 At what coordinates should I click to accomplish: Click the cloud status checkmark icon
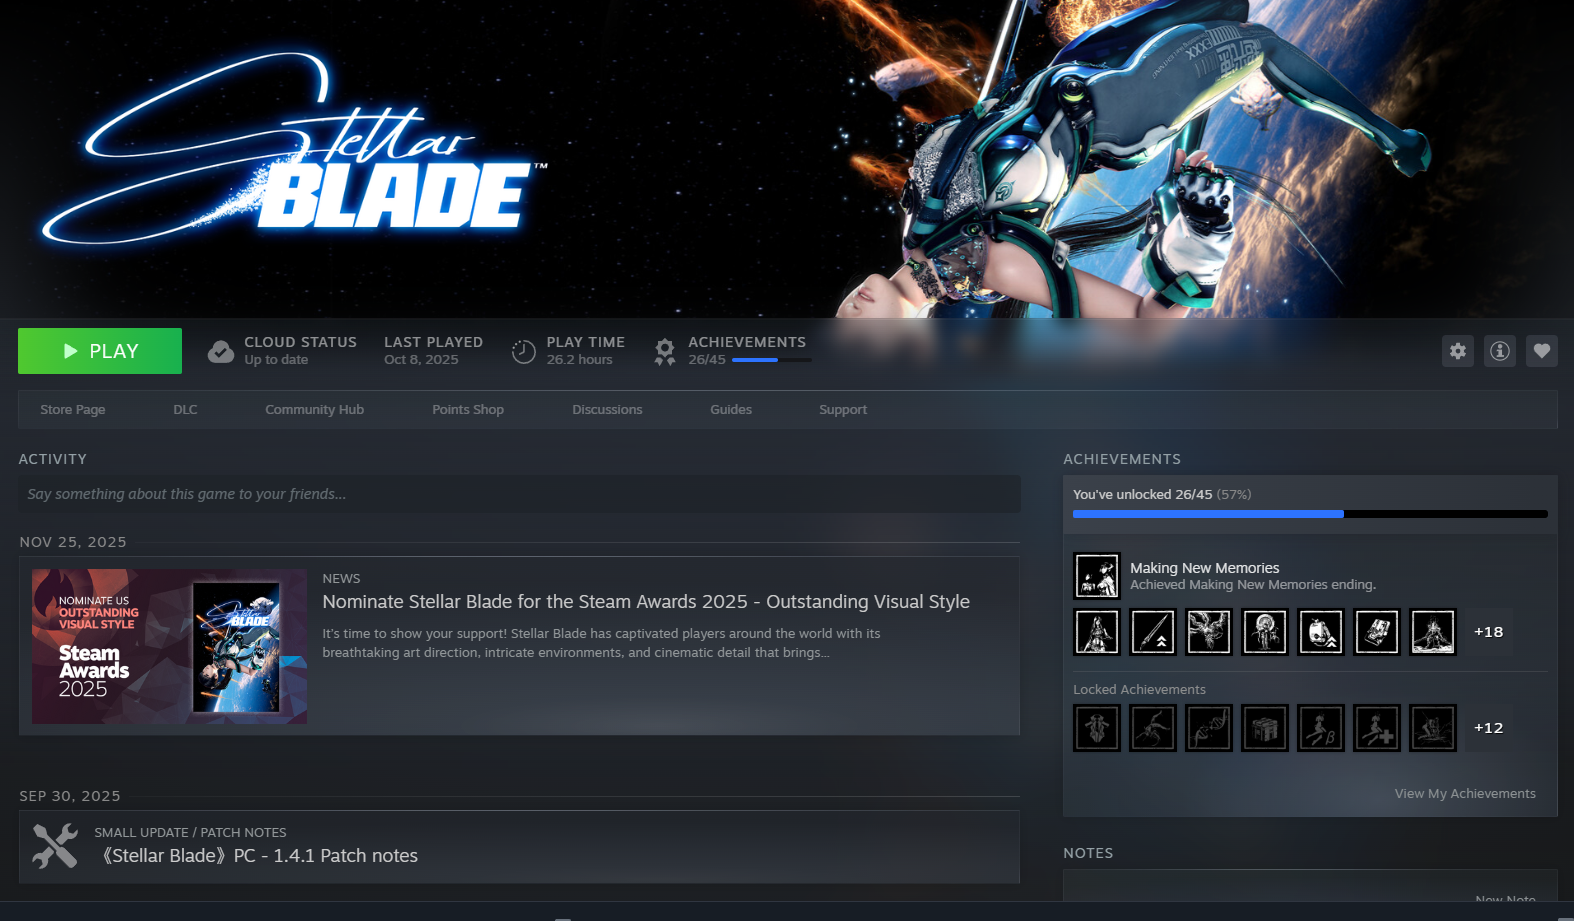click(x=221, y=352)
